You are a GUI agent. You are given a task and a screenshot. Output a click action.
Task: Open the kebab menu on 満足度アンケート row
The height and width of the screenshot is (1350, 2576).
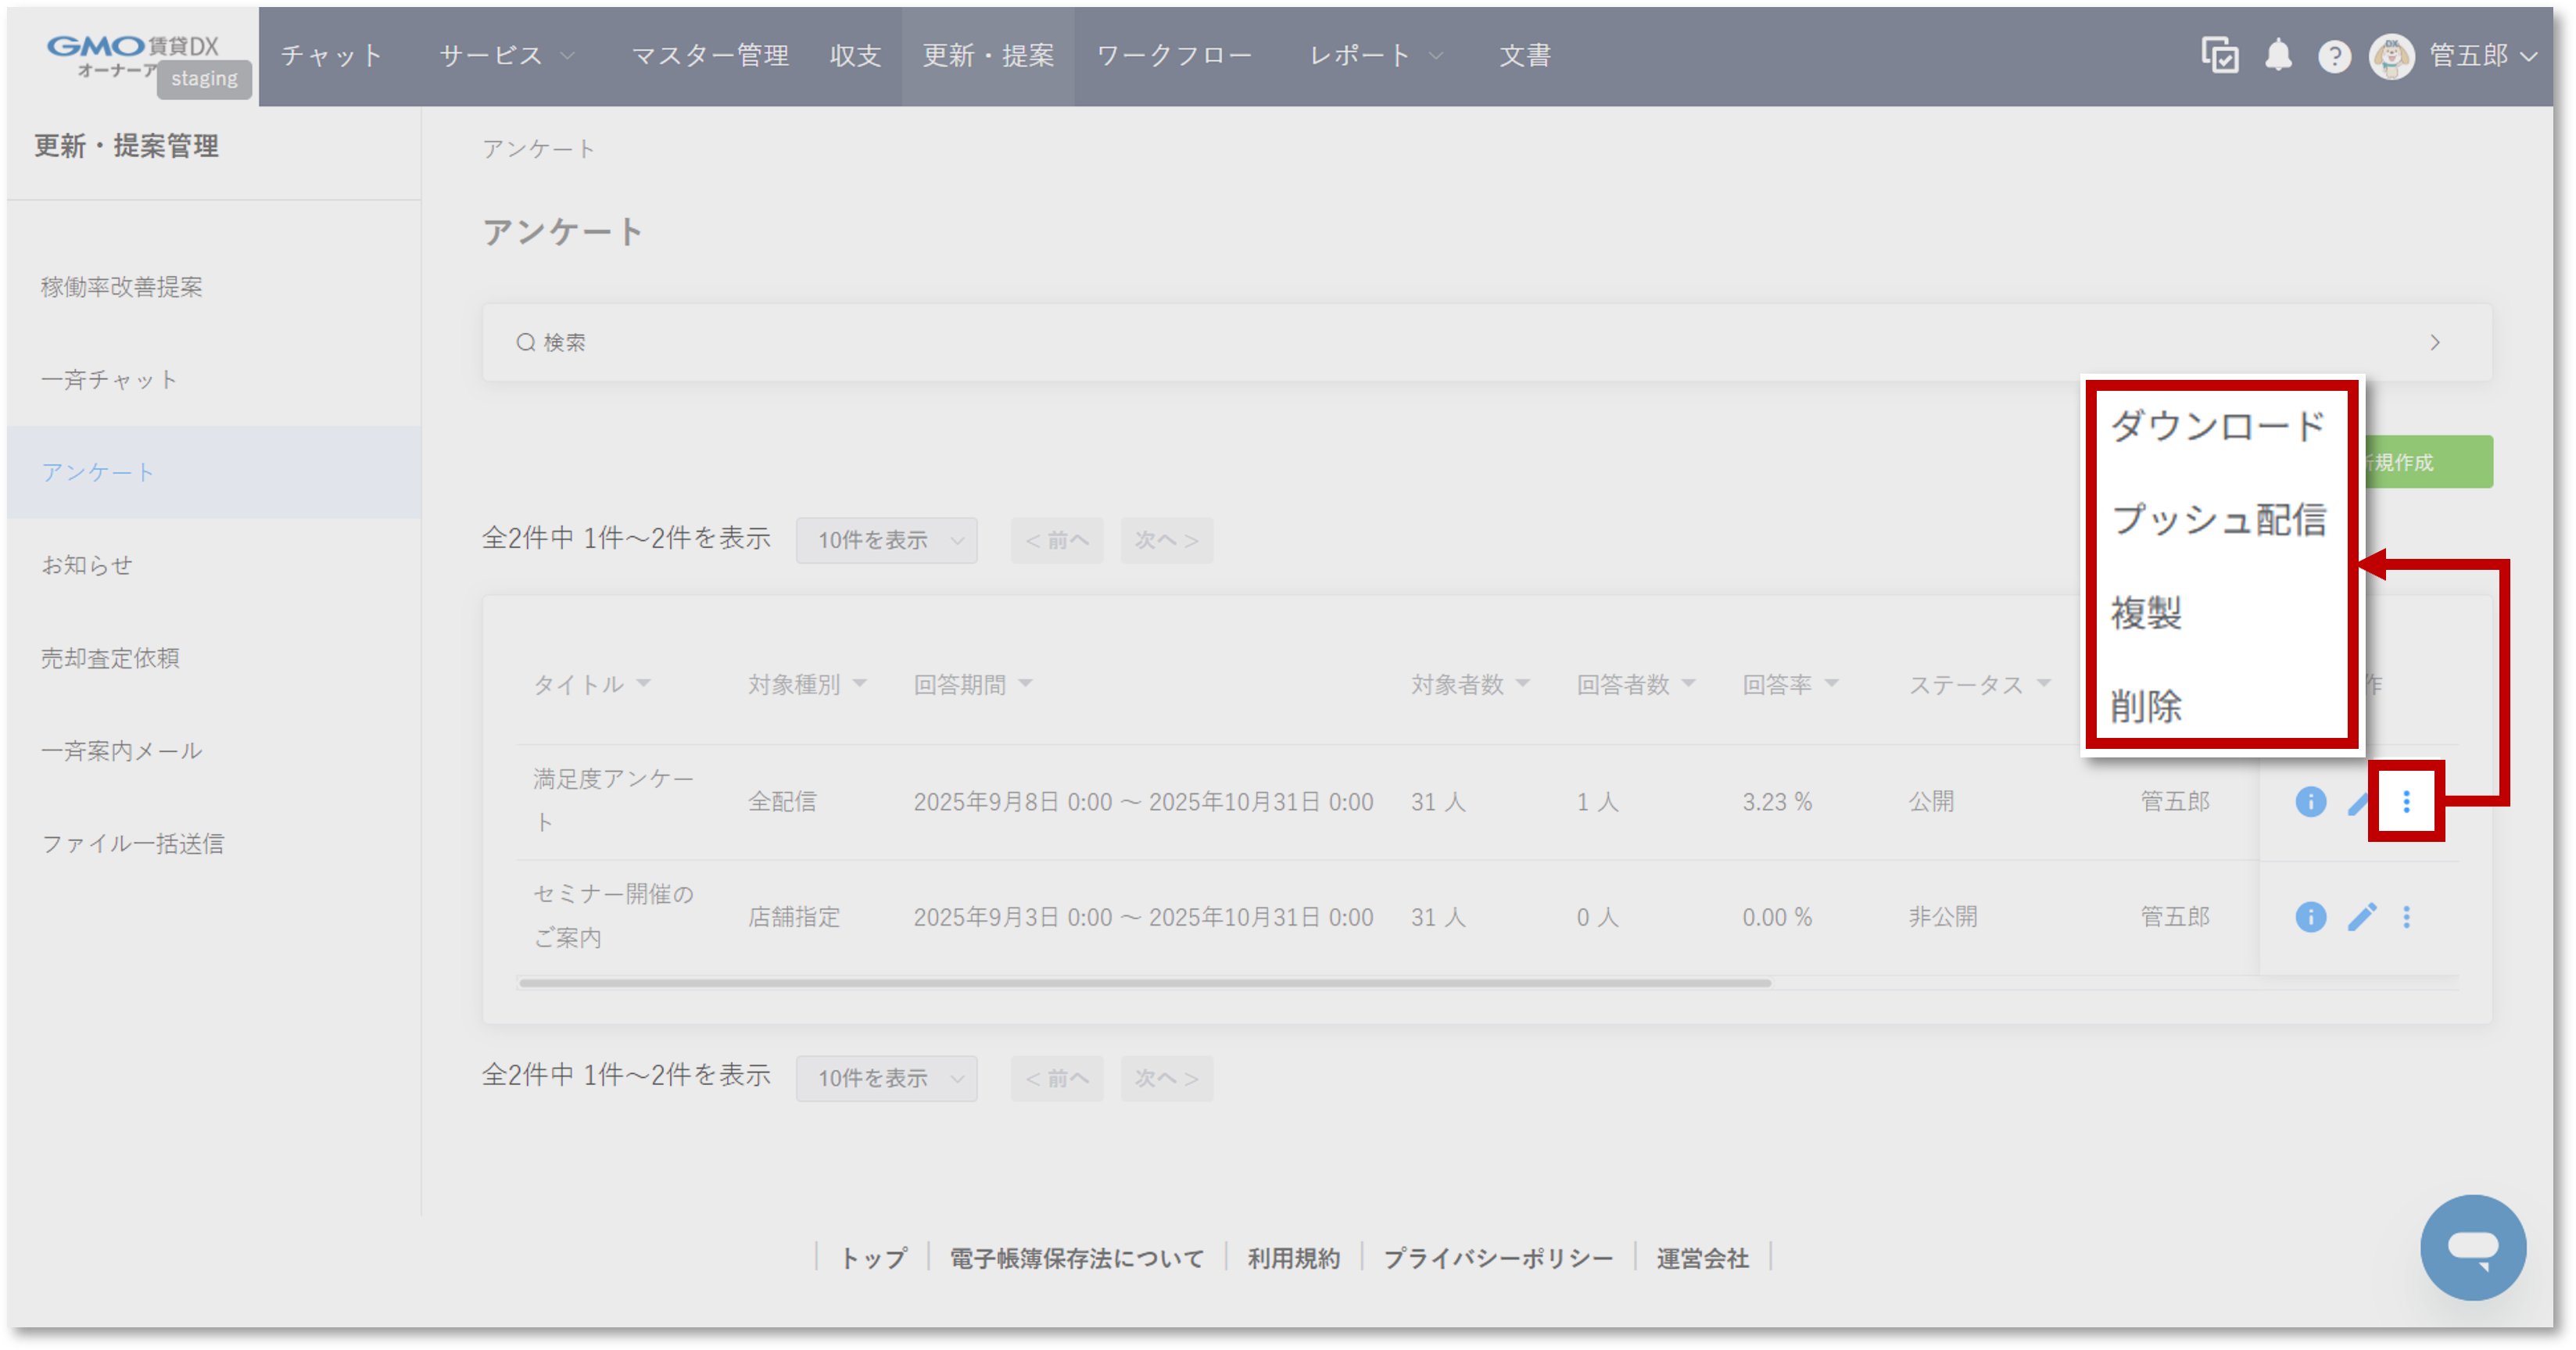click(2406, 801)
